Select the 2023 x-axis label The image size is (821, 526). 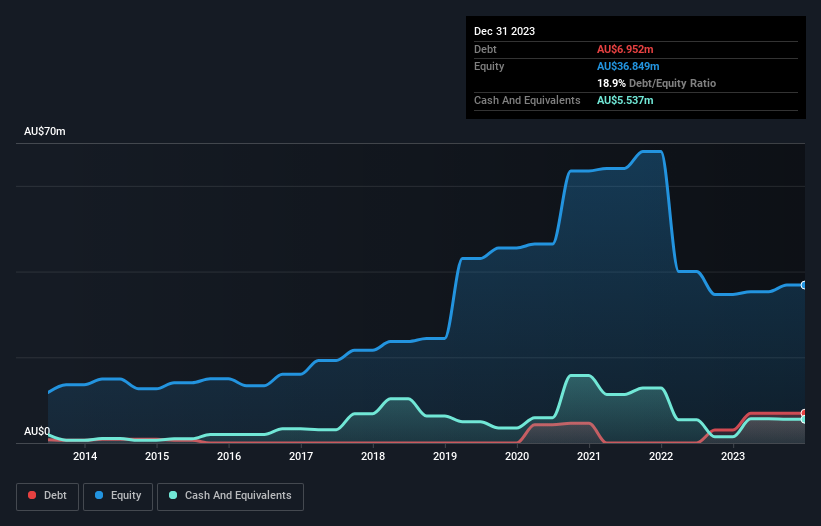click(733, 456)
